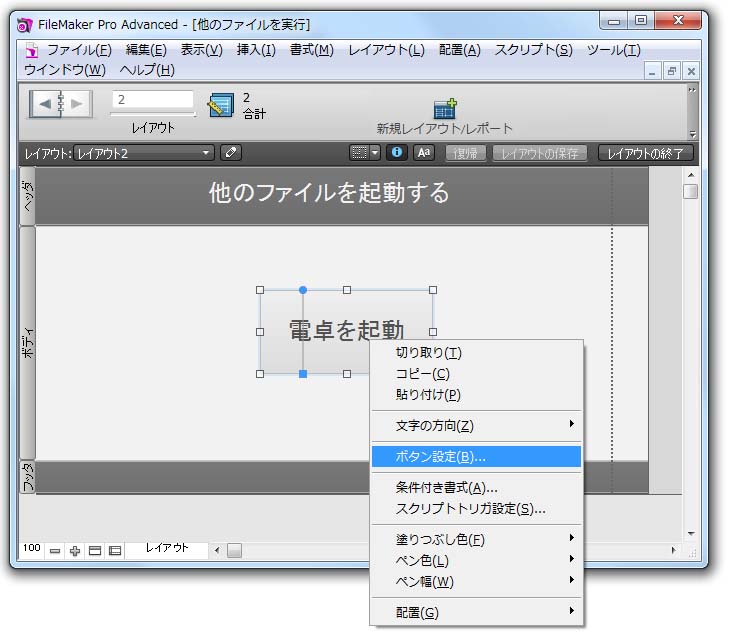The width and height of the screenshot is (729, 635).
Task: Expand ペン色(L) submenu
Action: [476, 561]
